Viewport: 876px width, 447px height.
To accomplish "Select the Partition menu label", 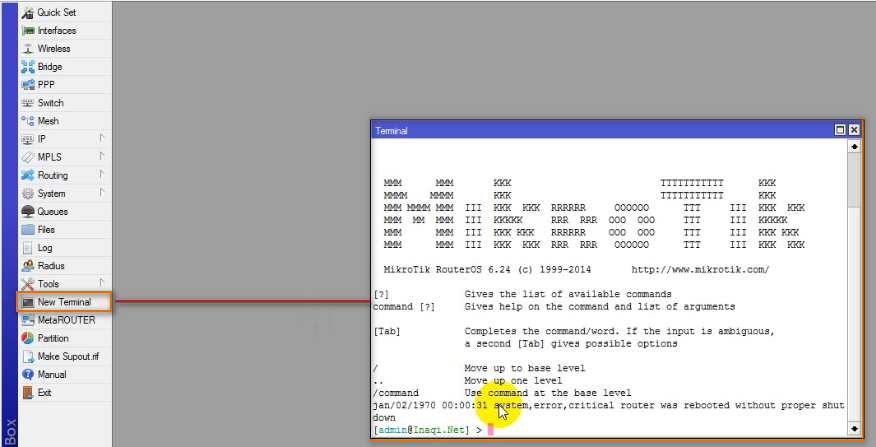I will (53, 338).
